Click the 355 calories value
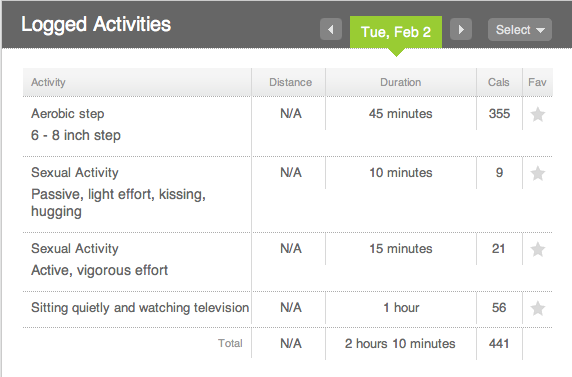 499,114
